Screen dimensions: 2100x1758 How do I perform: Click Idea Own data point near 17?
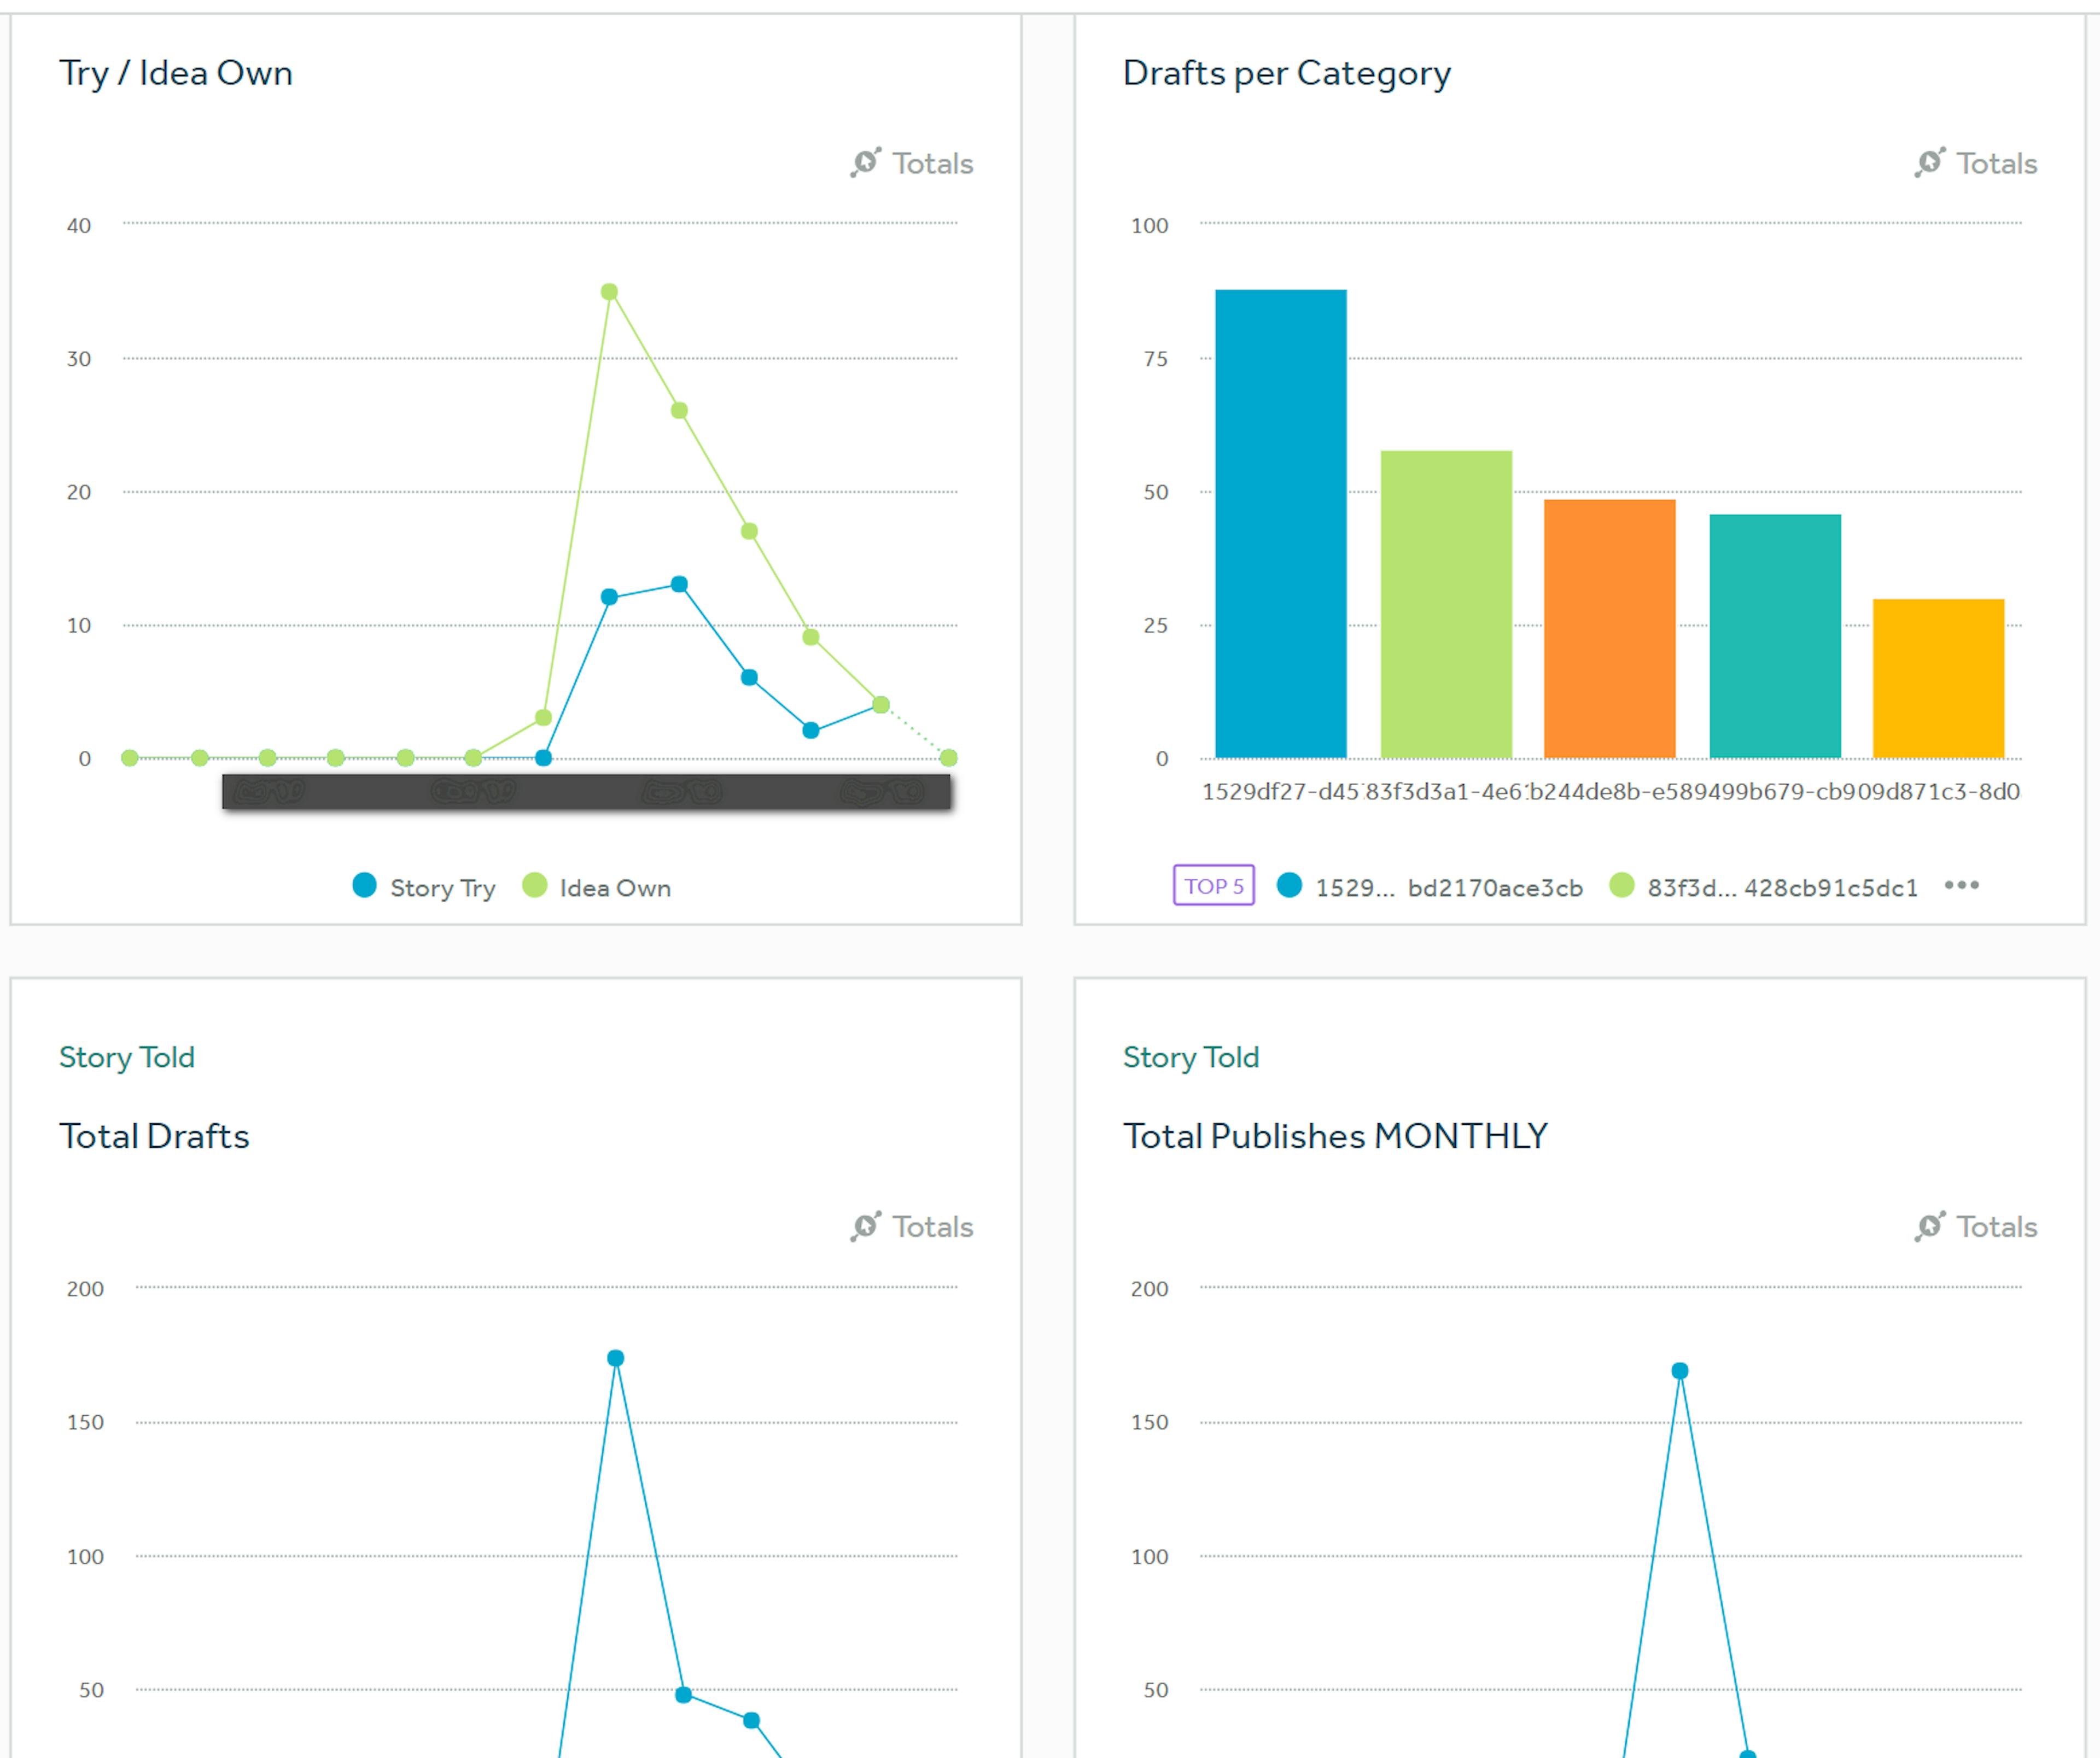pyautogui.click(x=749, y=531)
